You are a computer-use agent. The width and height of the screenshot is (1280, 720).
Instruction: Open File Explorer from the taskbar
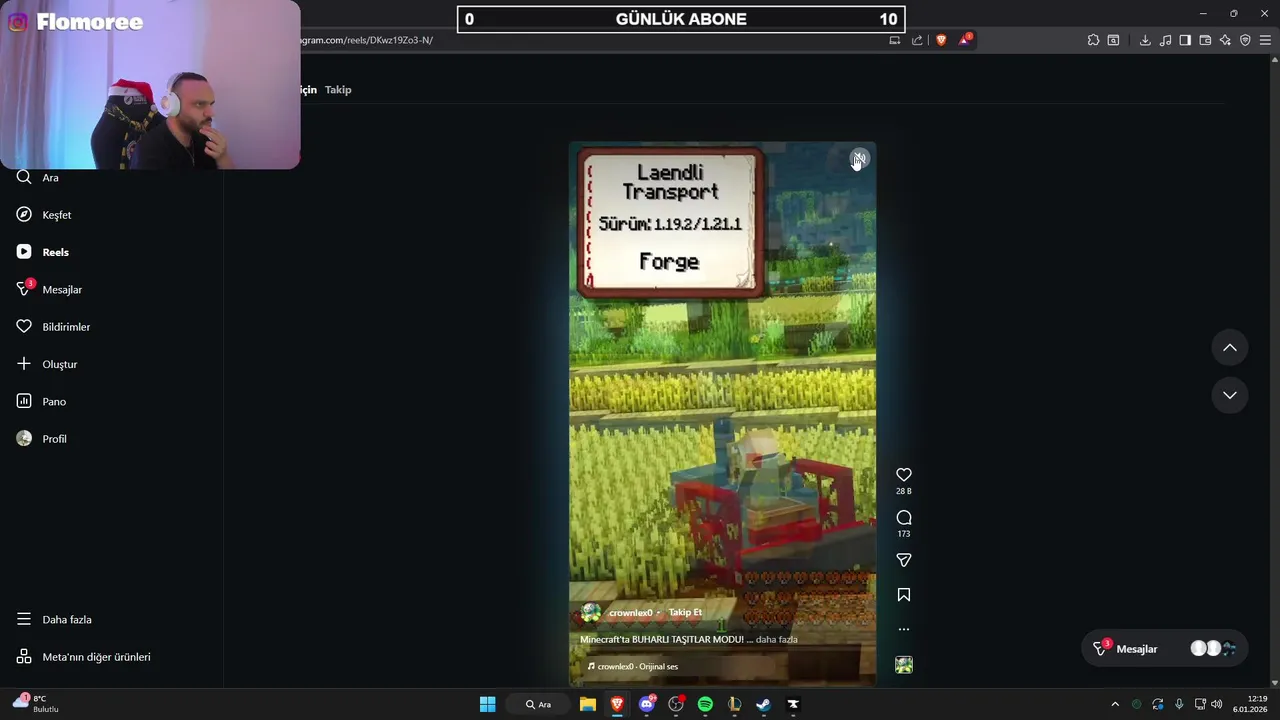click(588, 704)
